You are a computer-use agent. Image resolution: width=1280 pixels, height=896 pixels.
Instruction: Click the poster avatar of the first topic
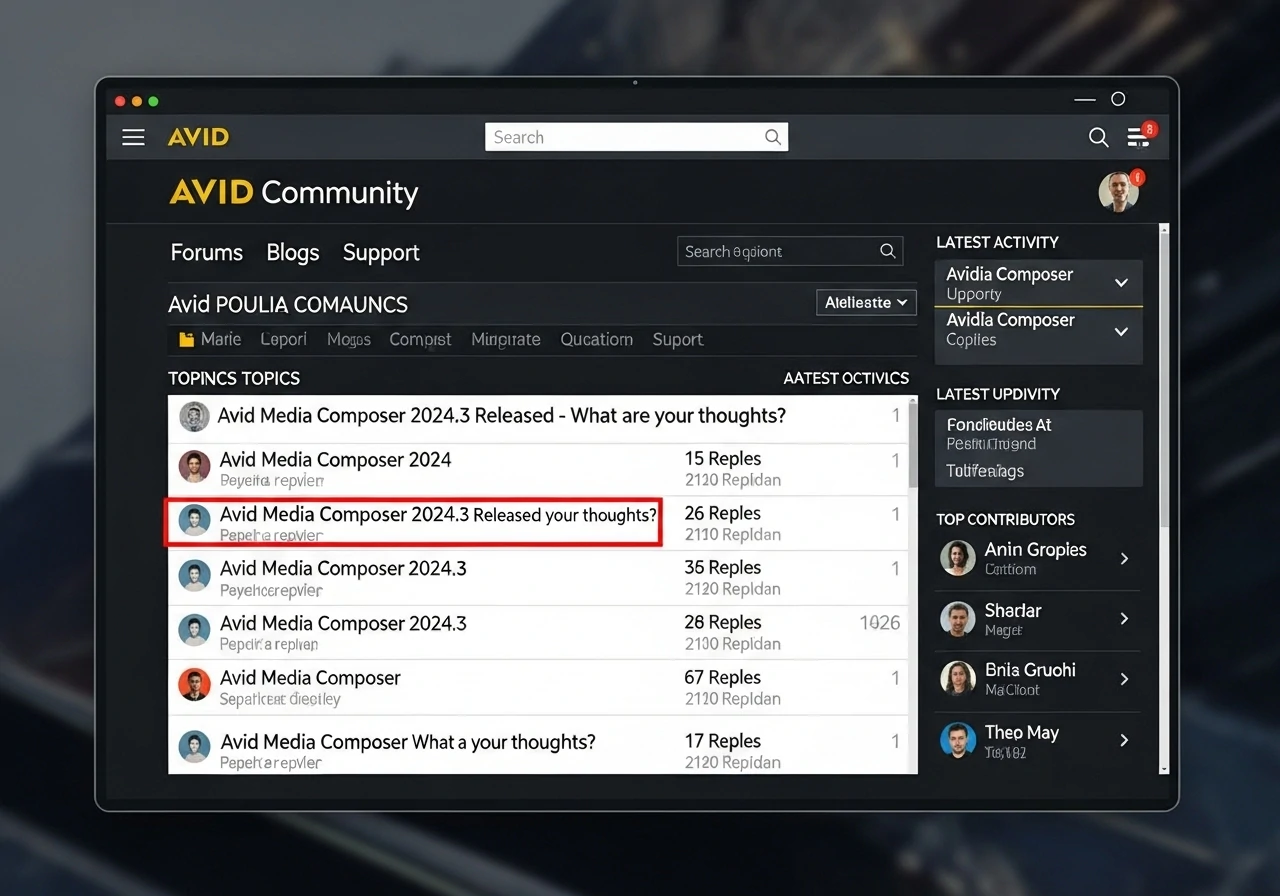(193, 416)
